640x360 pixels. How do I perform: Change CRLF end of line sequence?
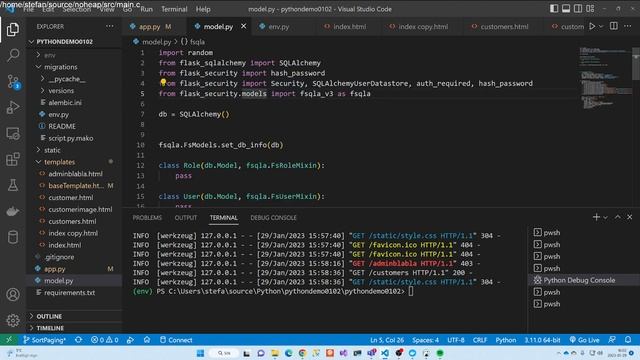[480, 340]
